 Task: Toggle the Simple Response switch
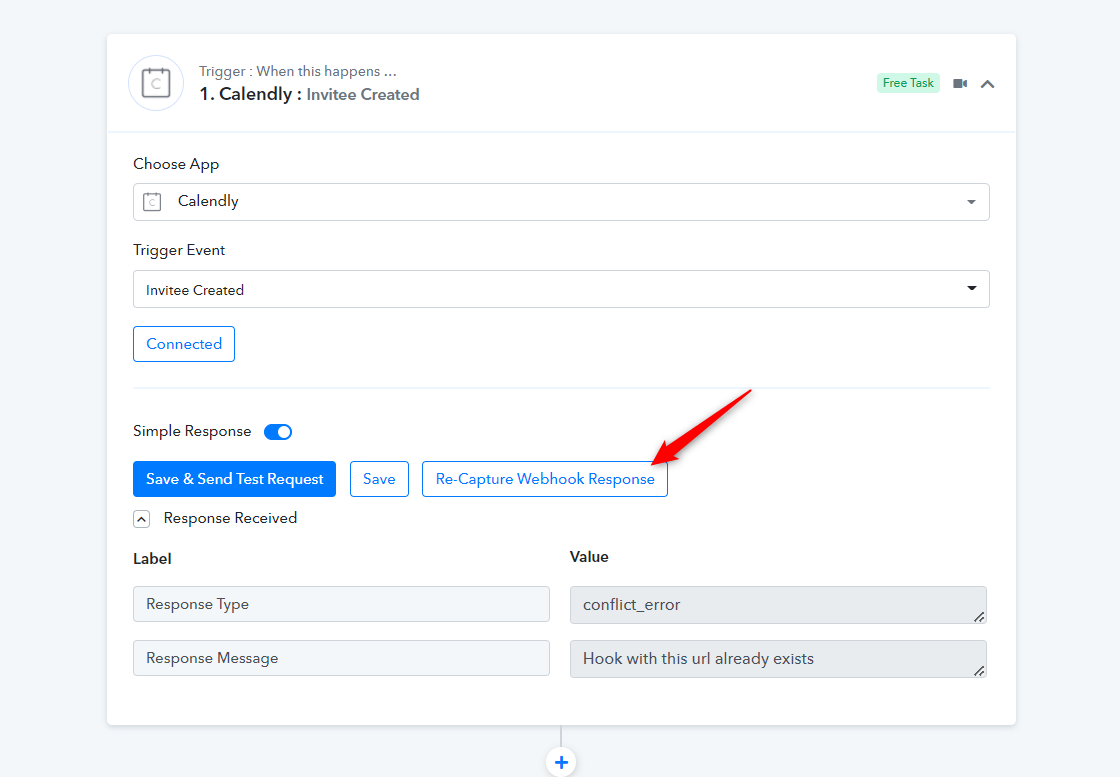coord(278,431)
